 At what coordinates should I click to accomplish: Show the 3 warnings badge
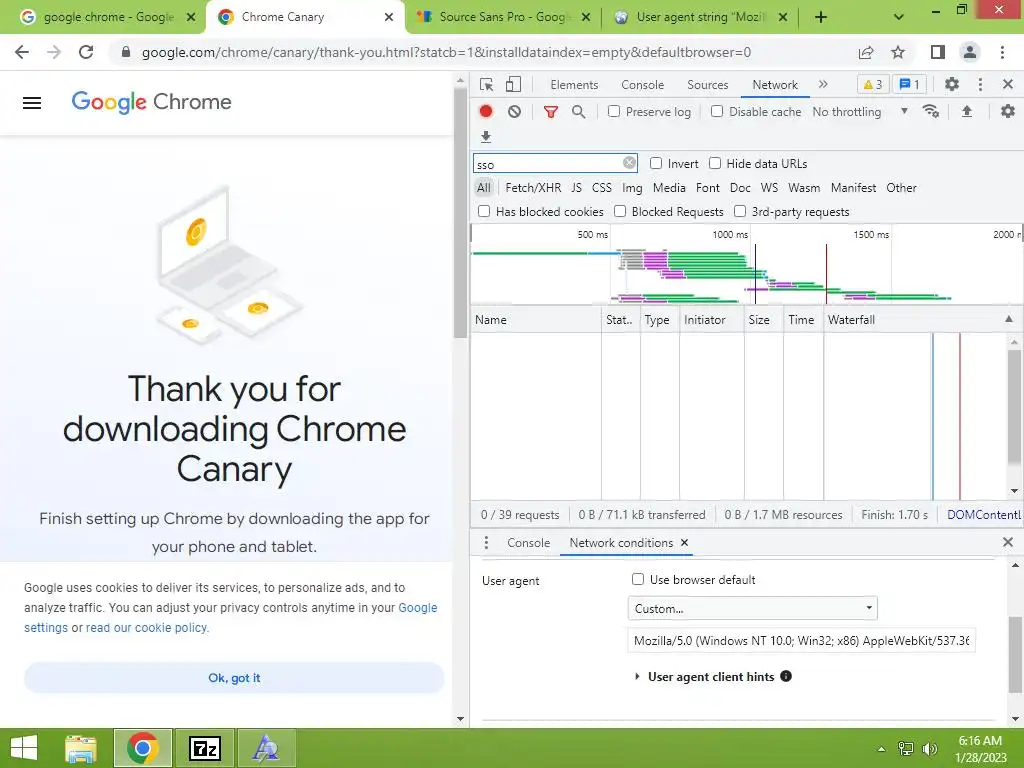tap(872, 84)
